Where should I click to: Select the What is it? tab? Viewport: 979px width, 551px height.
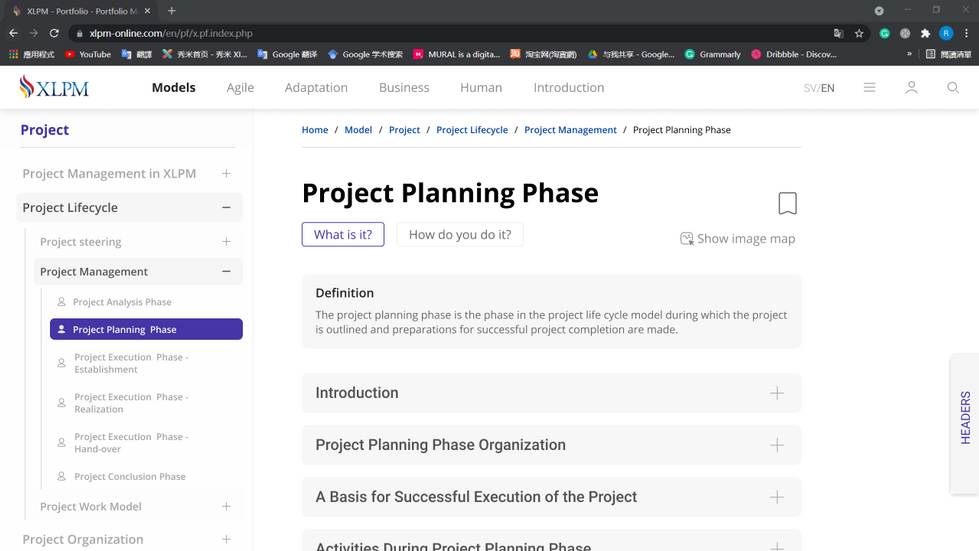click(343, 235)
